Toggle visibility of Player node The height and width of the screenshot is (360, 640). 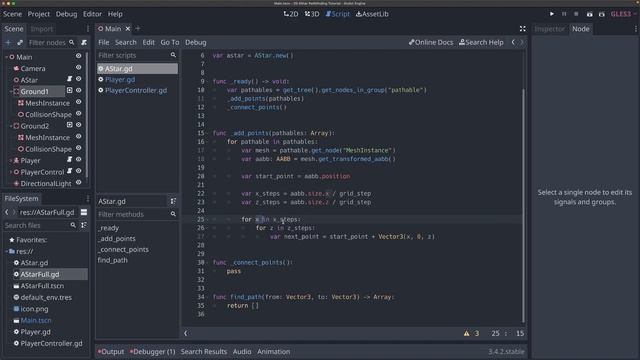coord(78,160)
